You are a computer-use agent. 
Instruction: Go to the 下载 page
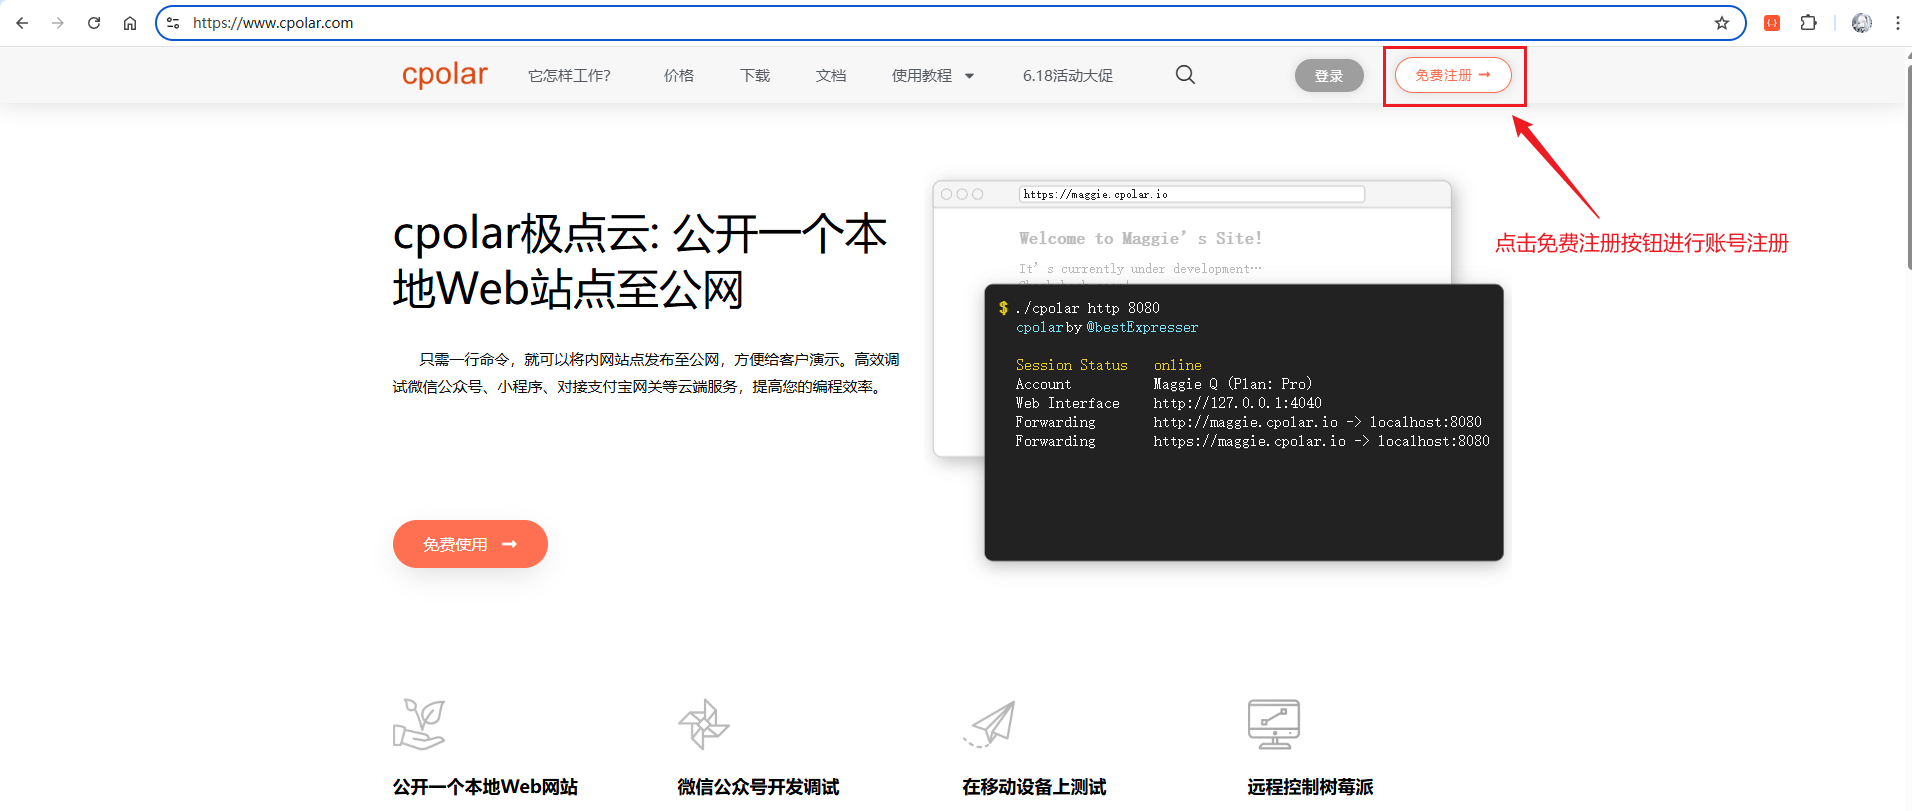(755, 76)
